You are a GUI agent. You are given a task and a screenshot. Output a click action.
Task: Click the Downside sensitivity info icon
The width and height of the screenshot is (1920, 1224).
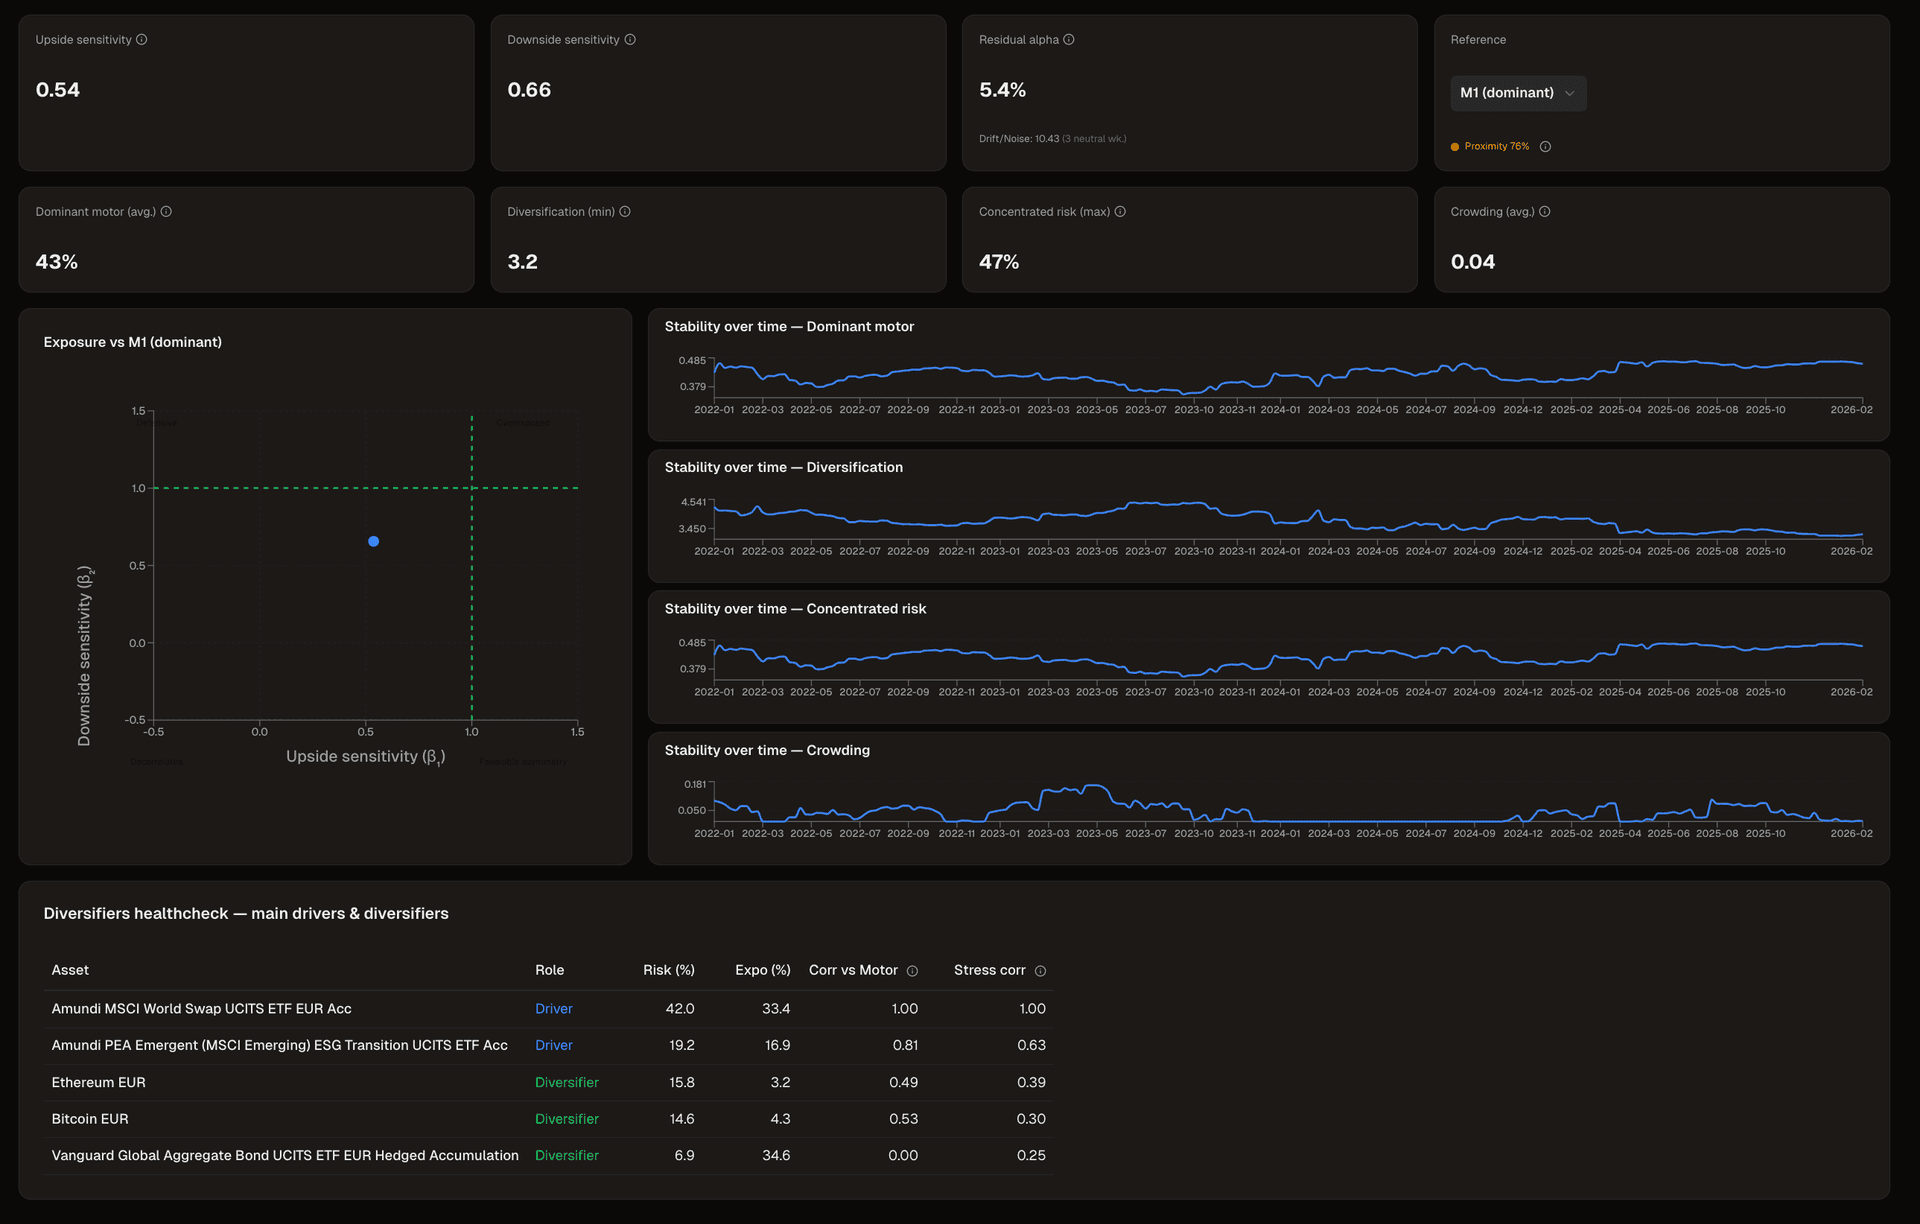tap(629, 39)
